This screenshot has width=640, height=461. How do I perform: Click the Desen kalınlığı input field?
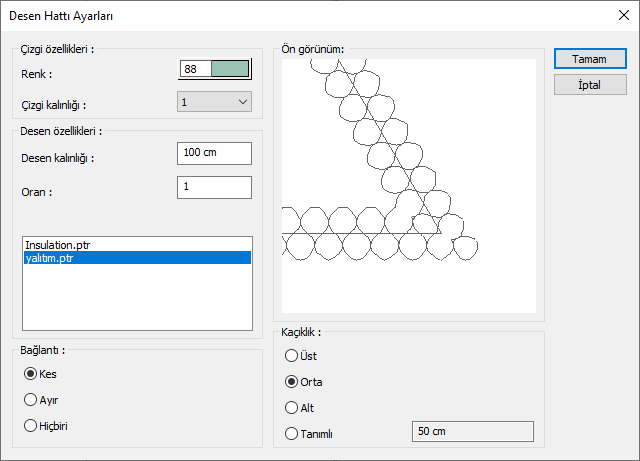[x=213, y=153]
